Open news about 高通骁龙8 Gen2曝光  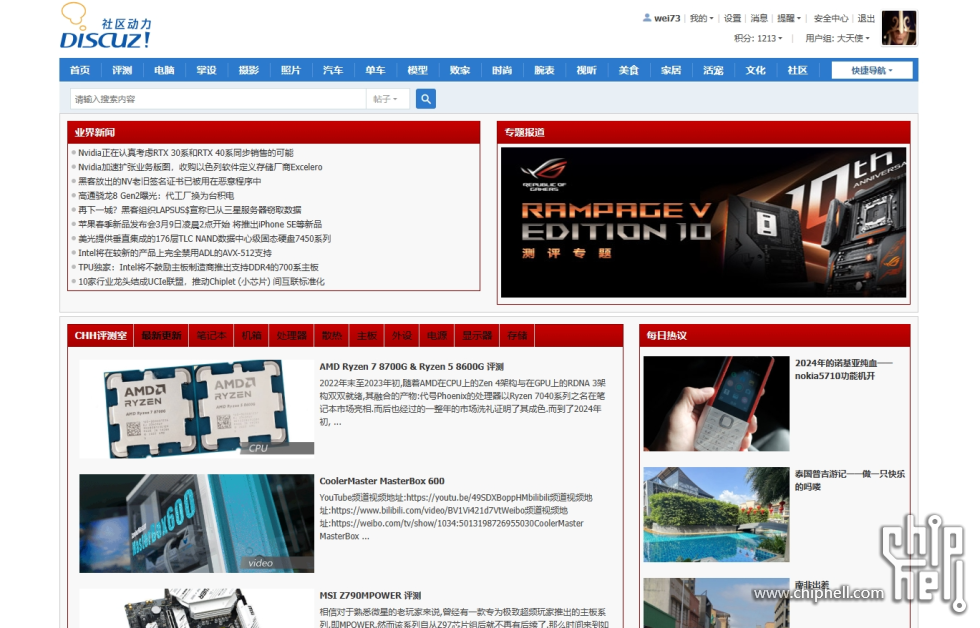tap(156, 196)
